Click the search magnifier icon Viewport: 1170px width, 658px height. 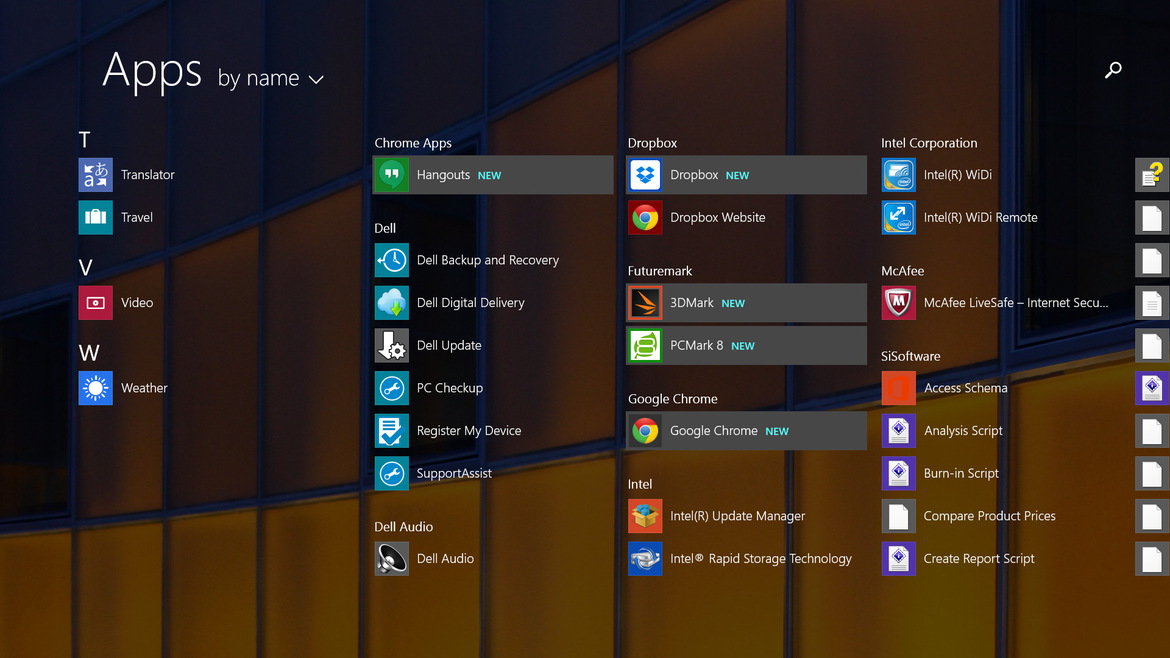point(1113,70)
